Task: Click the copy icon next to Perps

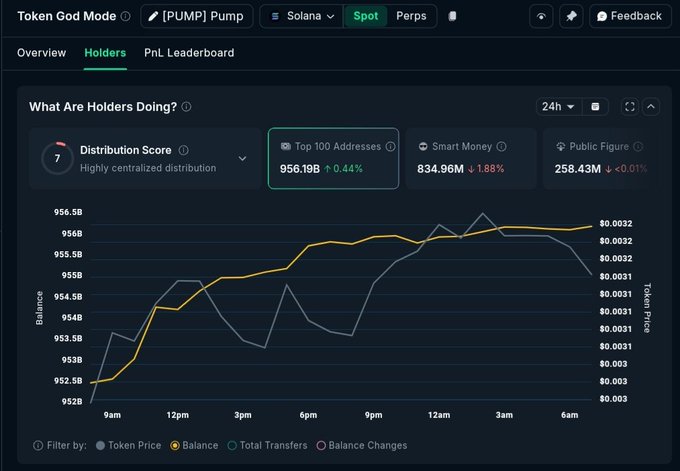Action: (453, 16)
